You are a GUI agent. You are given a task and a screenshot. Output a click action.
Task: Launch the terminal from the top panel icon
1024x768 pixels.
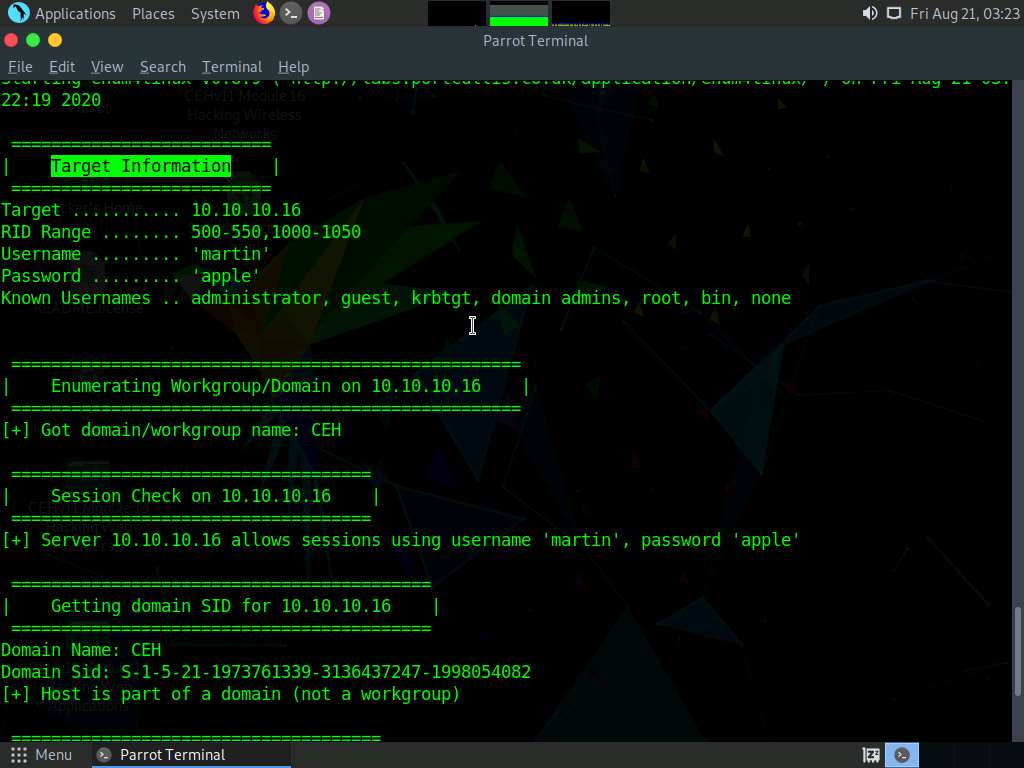click(x=291, y=13)
